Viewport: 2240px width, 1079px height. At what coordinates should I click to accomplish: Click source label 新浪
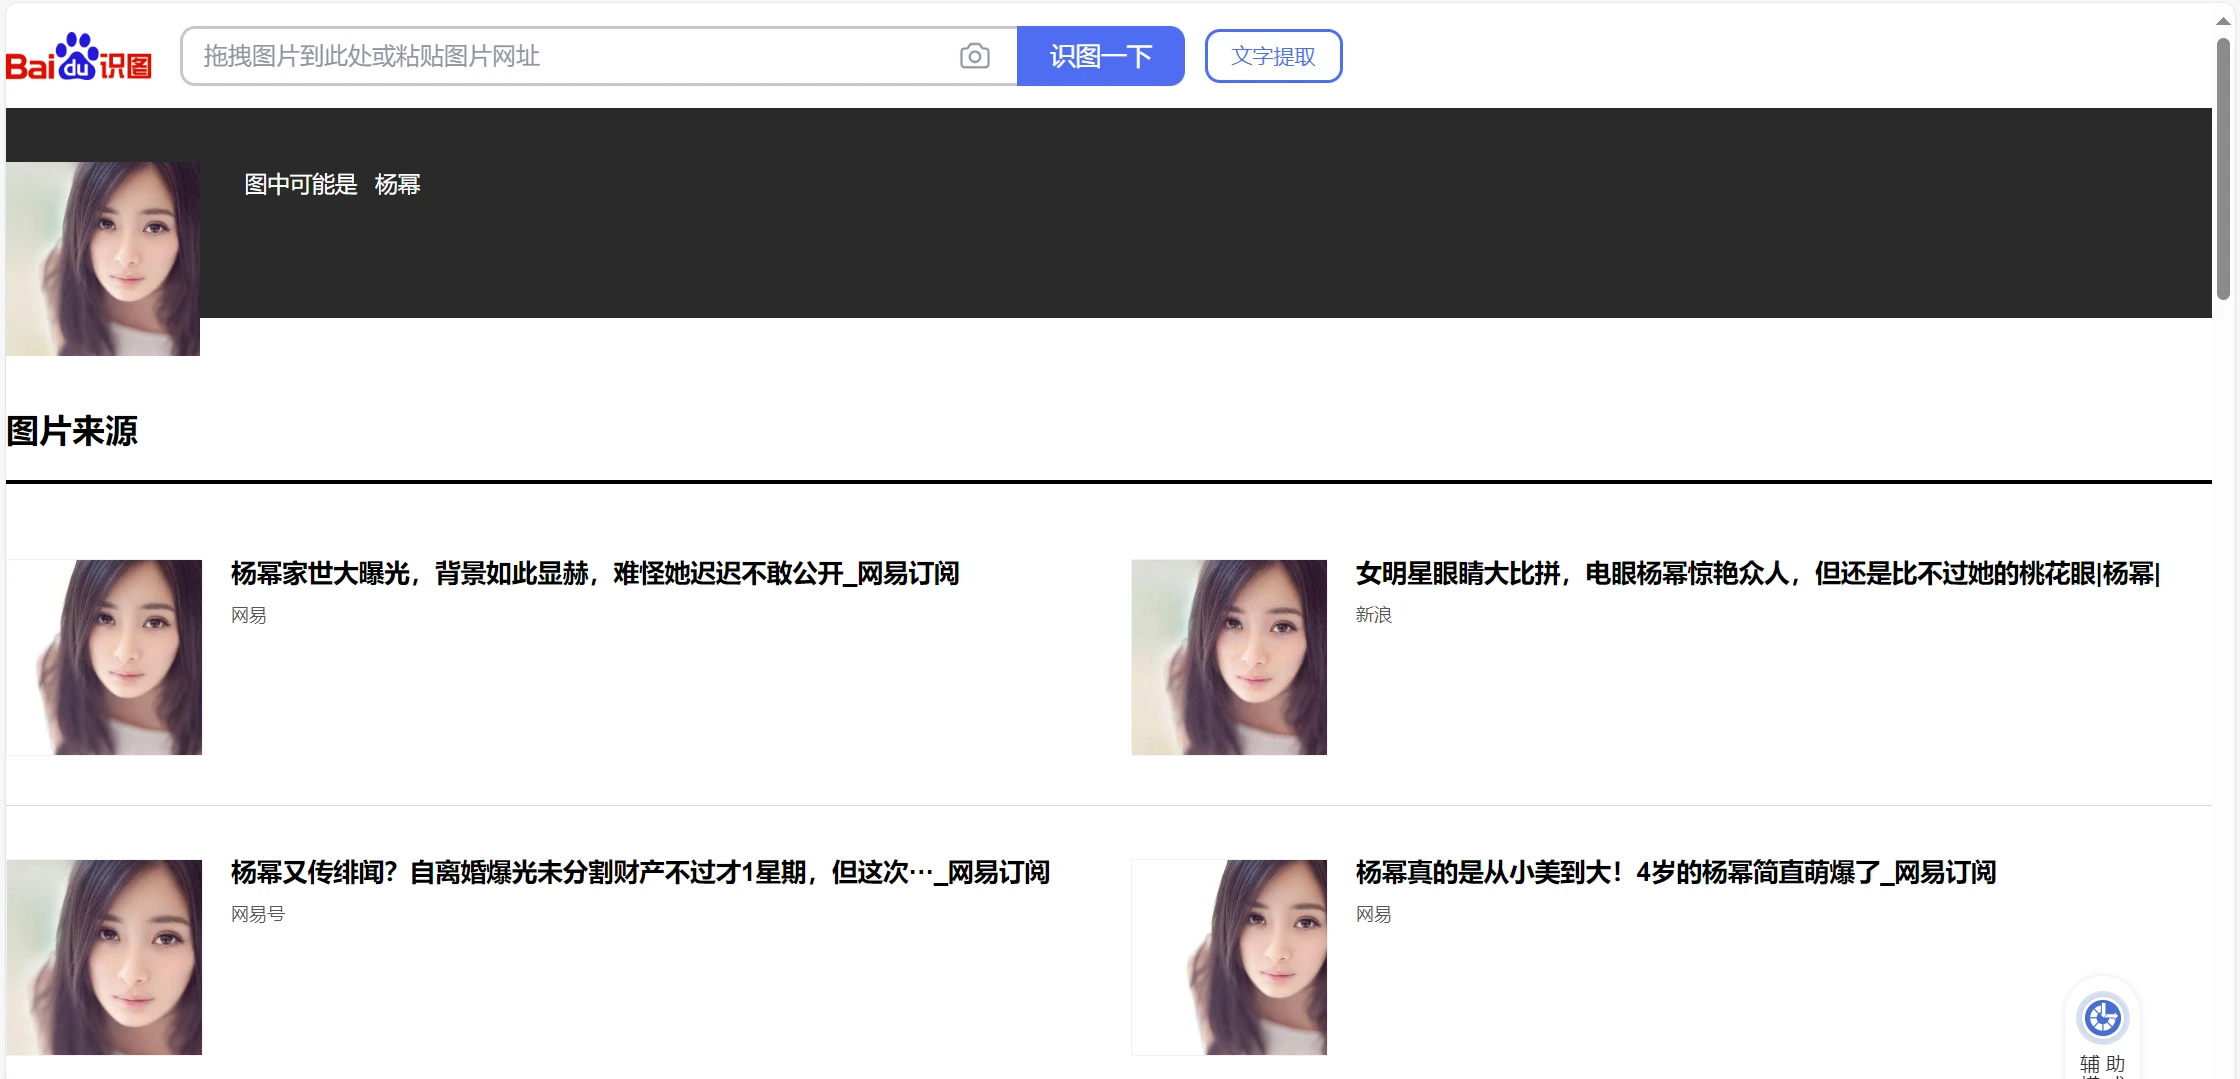1374,615
